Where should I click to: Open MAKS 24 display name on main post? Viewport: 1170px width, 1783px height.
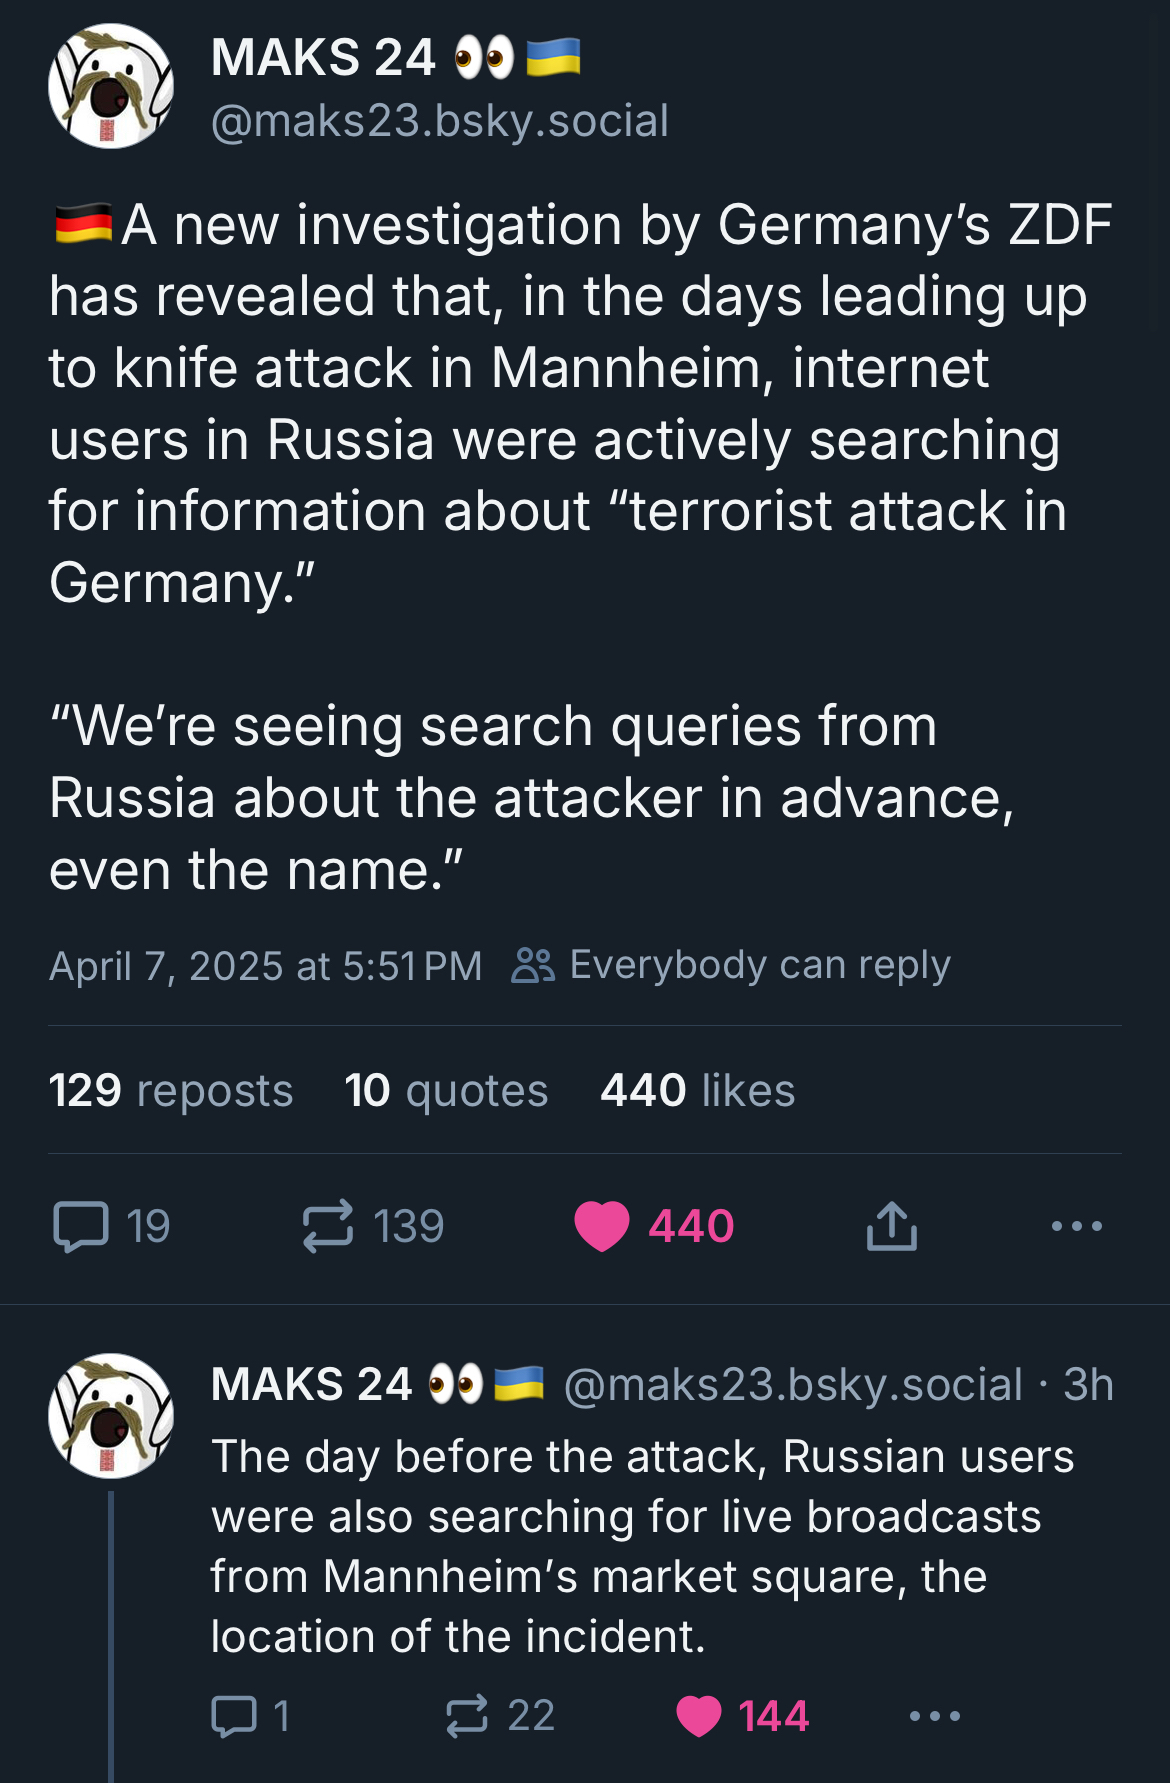tap(323, 57)
